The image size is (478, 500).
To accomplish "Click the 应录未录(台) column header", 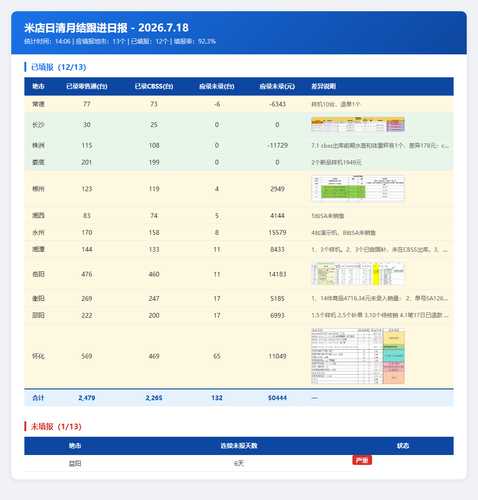I will click(217, 87).
